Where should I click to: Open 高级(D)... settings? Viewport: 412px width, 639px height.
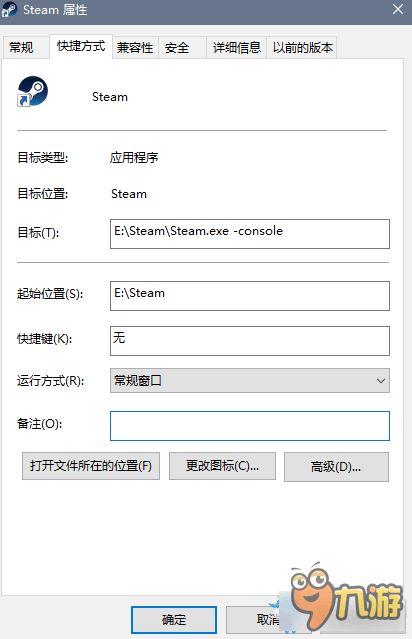[336, 467]
